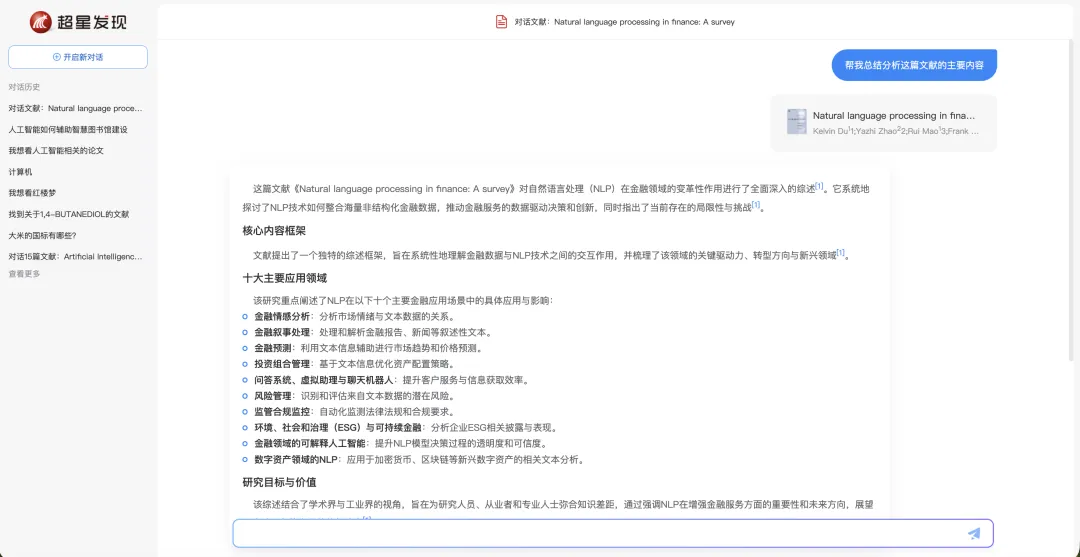The image size is (1080, 557).
Task: Click bullet item 数字资产领域的NLP
Action: pyautogui.click(x=413, y=459)
